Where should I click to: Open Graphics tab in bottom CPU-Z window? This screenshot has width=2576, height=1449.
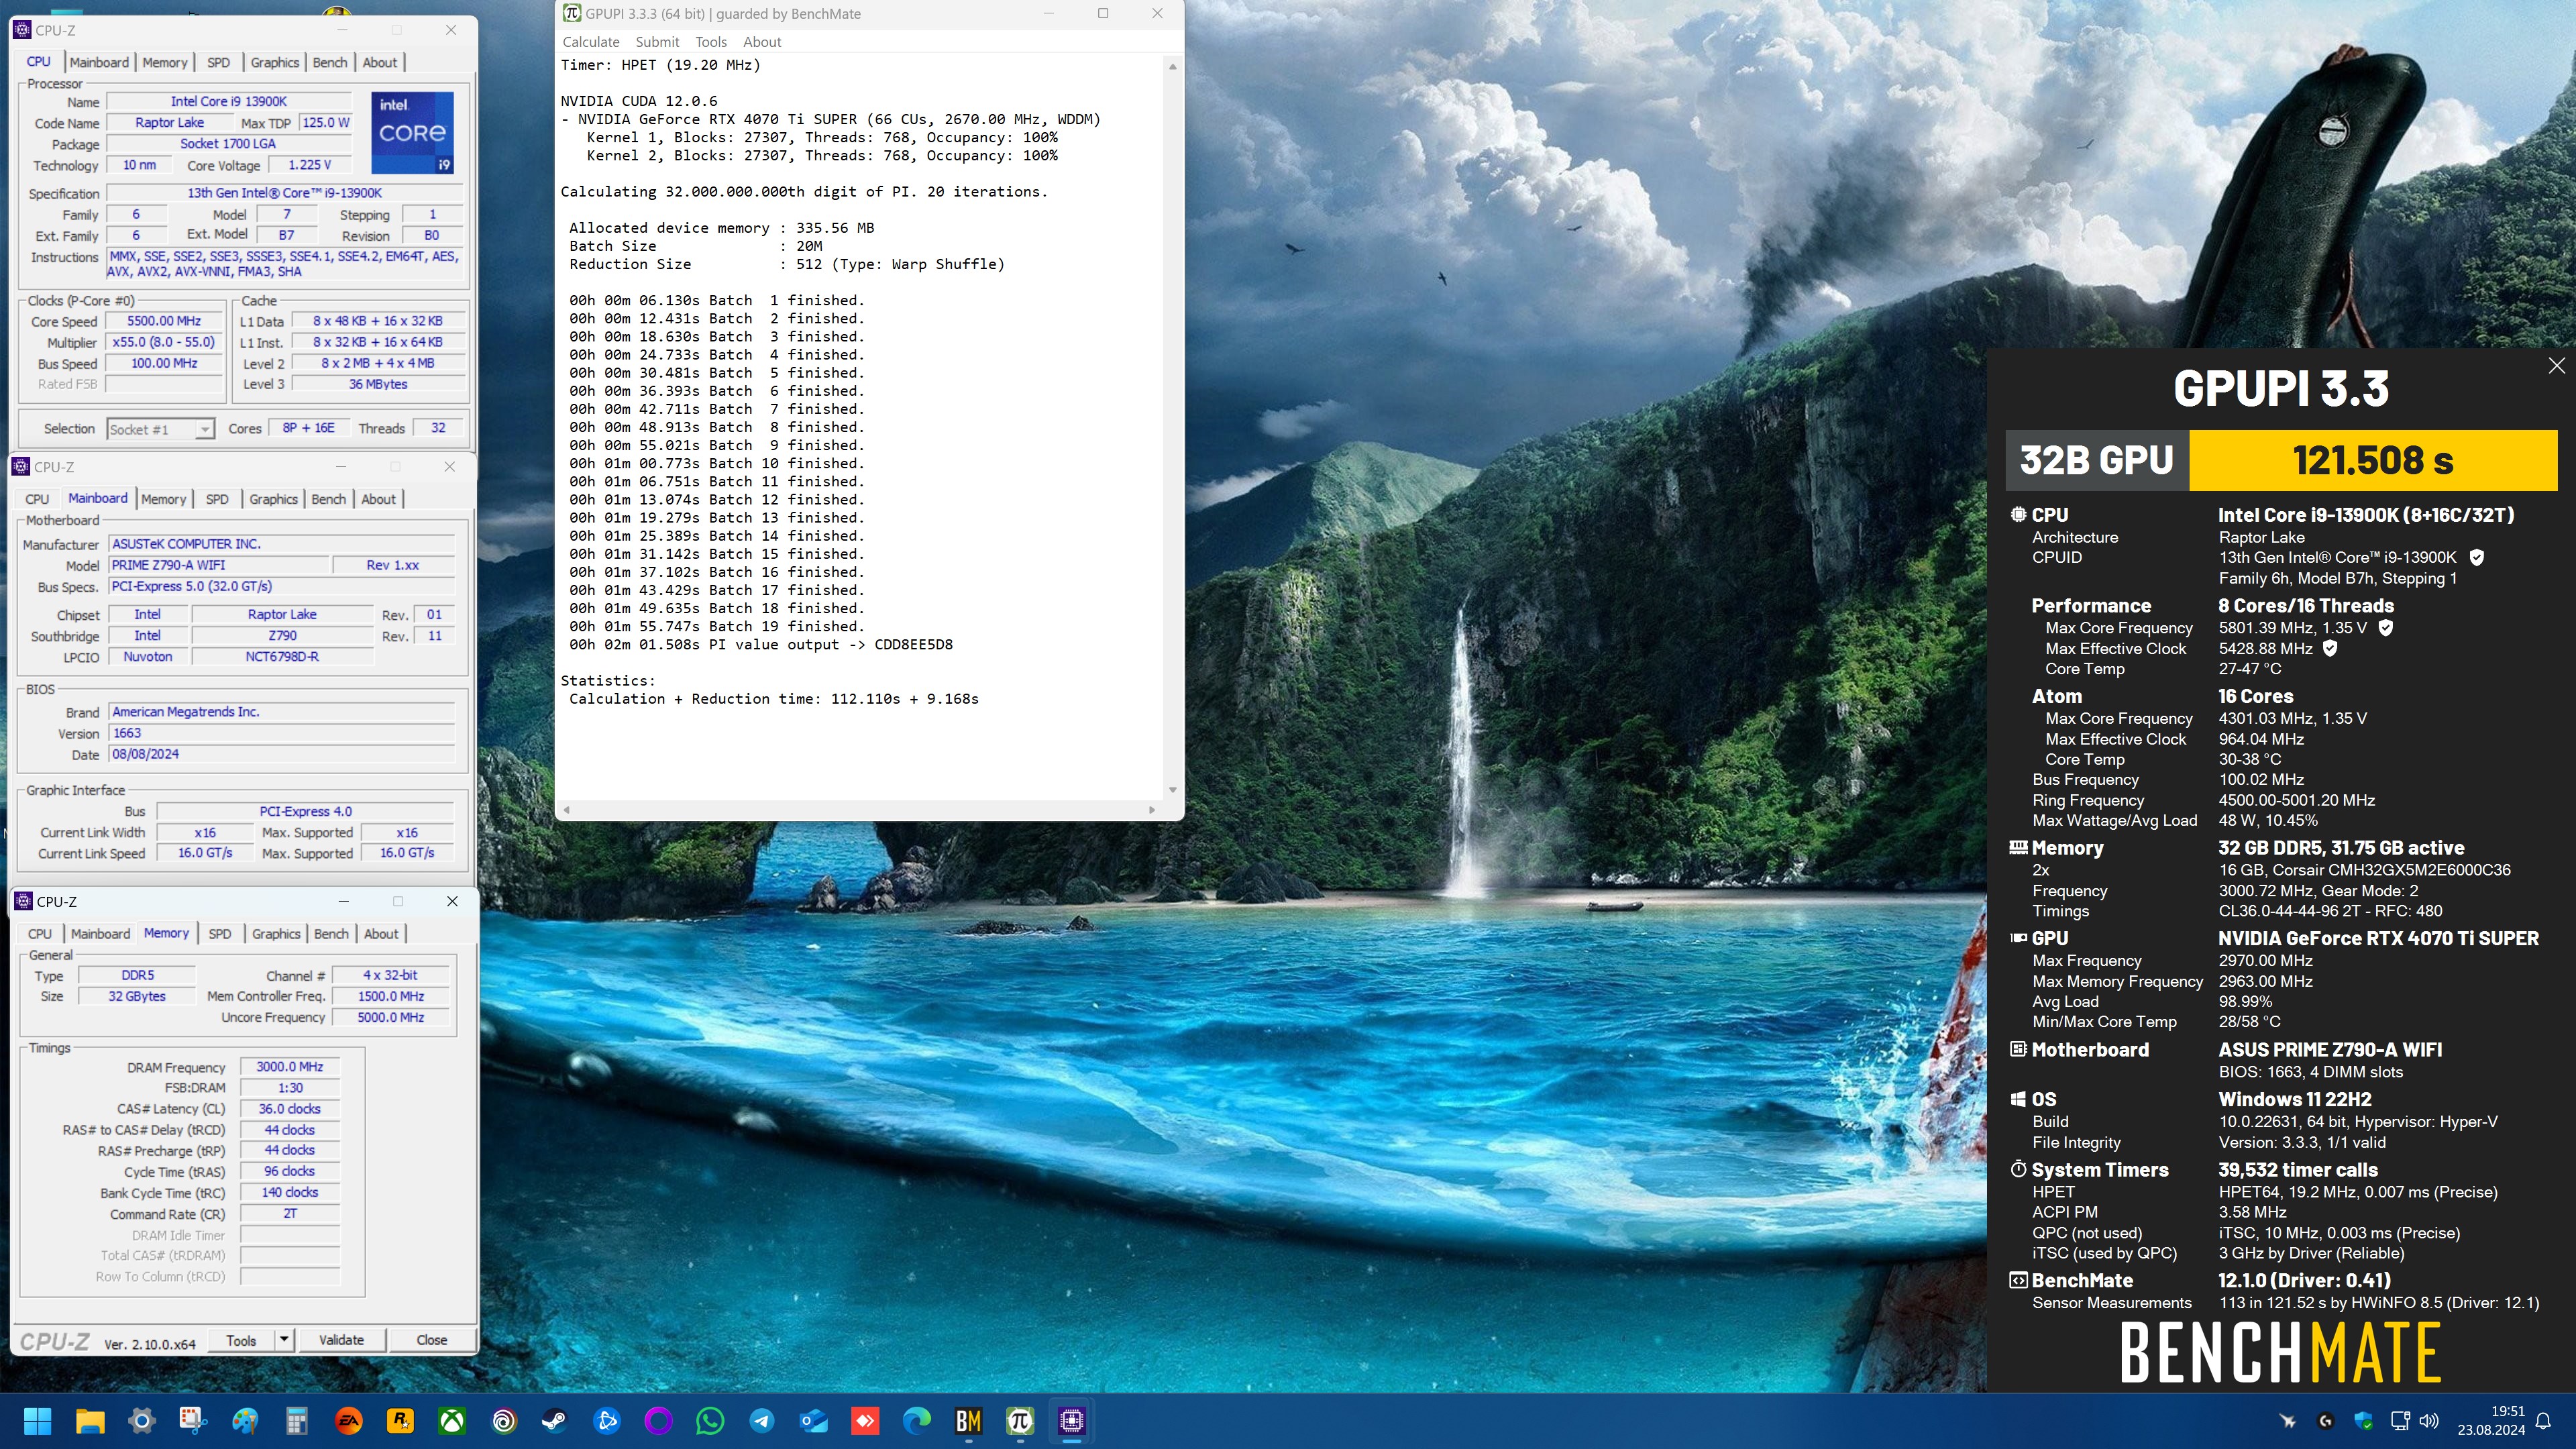coord(276,934)
